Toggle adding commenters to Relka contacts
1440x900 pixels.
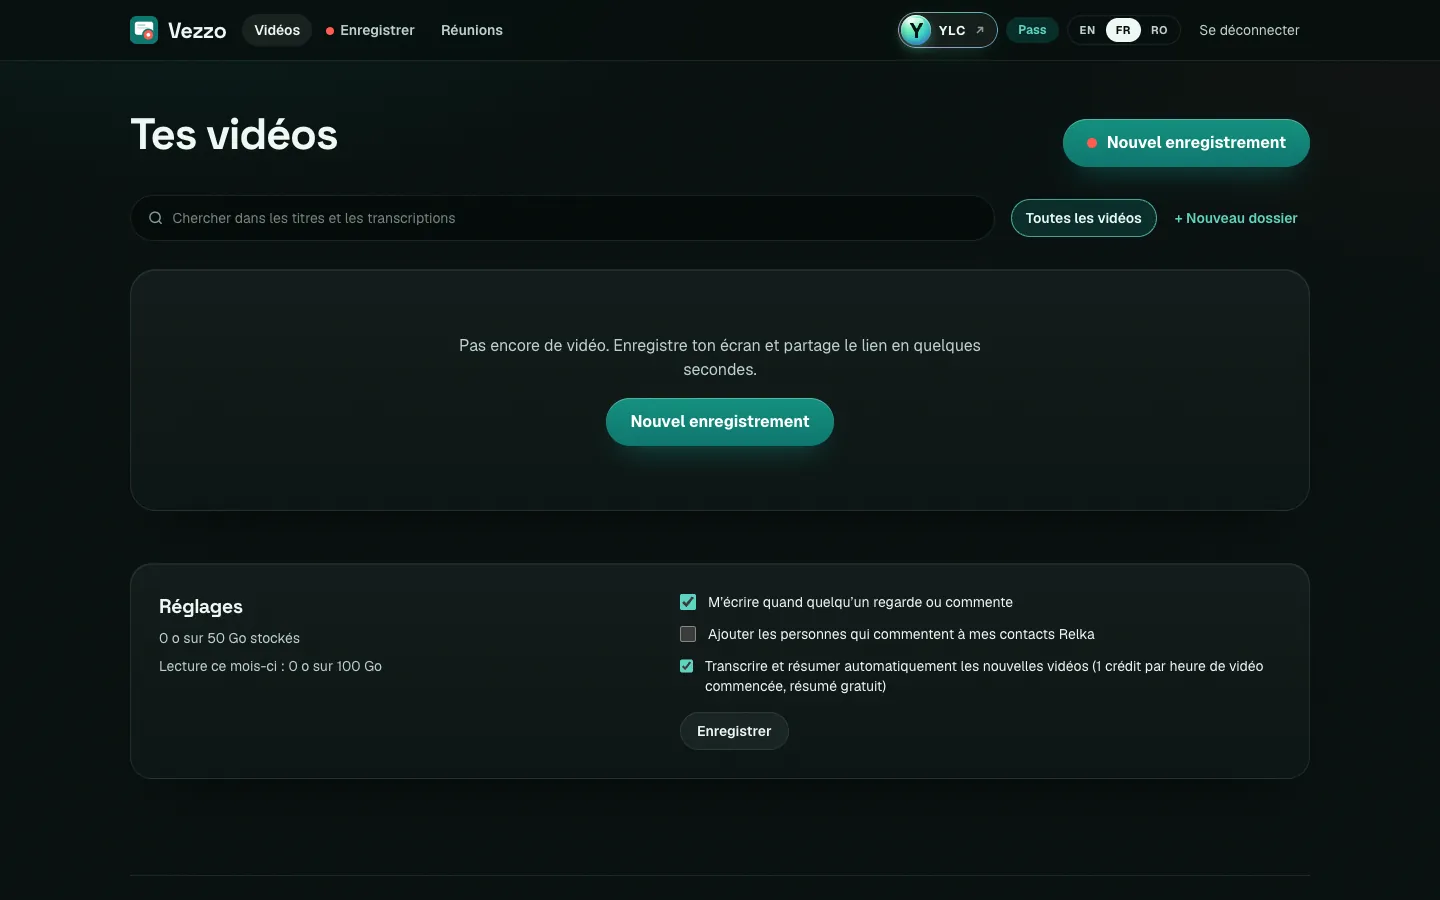click(688, 634)
